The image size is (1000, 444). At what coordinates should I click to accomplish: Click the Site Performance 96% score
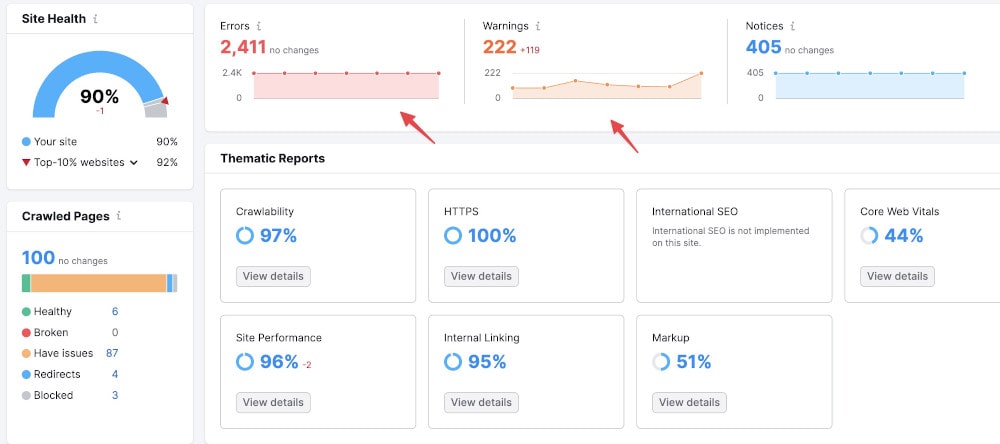(279, 362)
